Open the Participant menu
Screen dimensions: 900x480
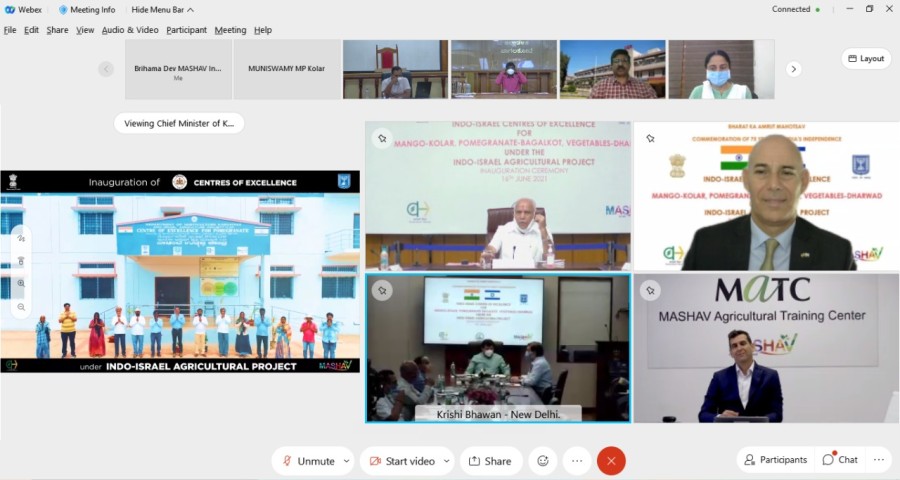click(186, 30)
